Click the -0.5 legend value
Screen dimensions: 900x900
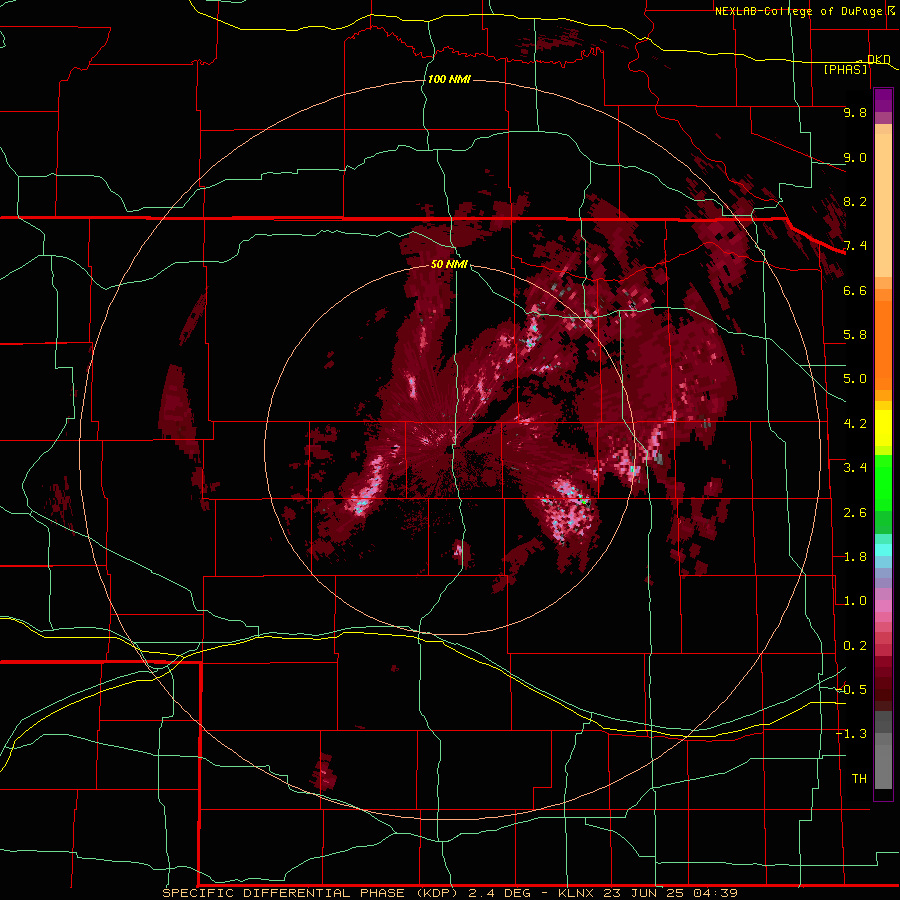click(x=852, y=690)
